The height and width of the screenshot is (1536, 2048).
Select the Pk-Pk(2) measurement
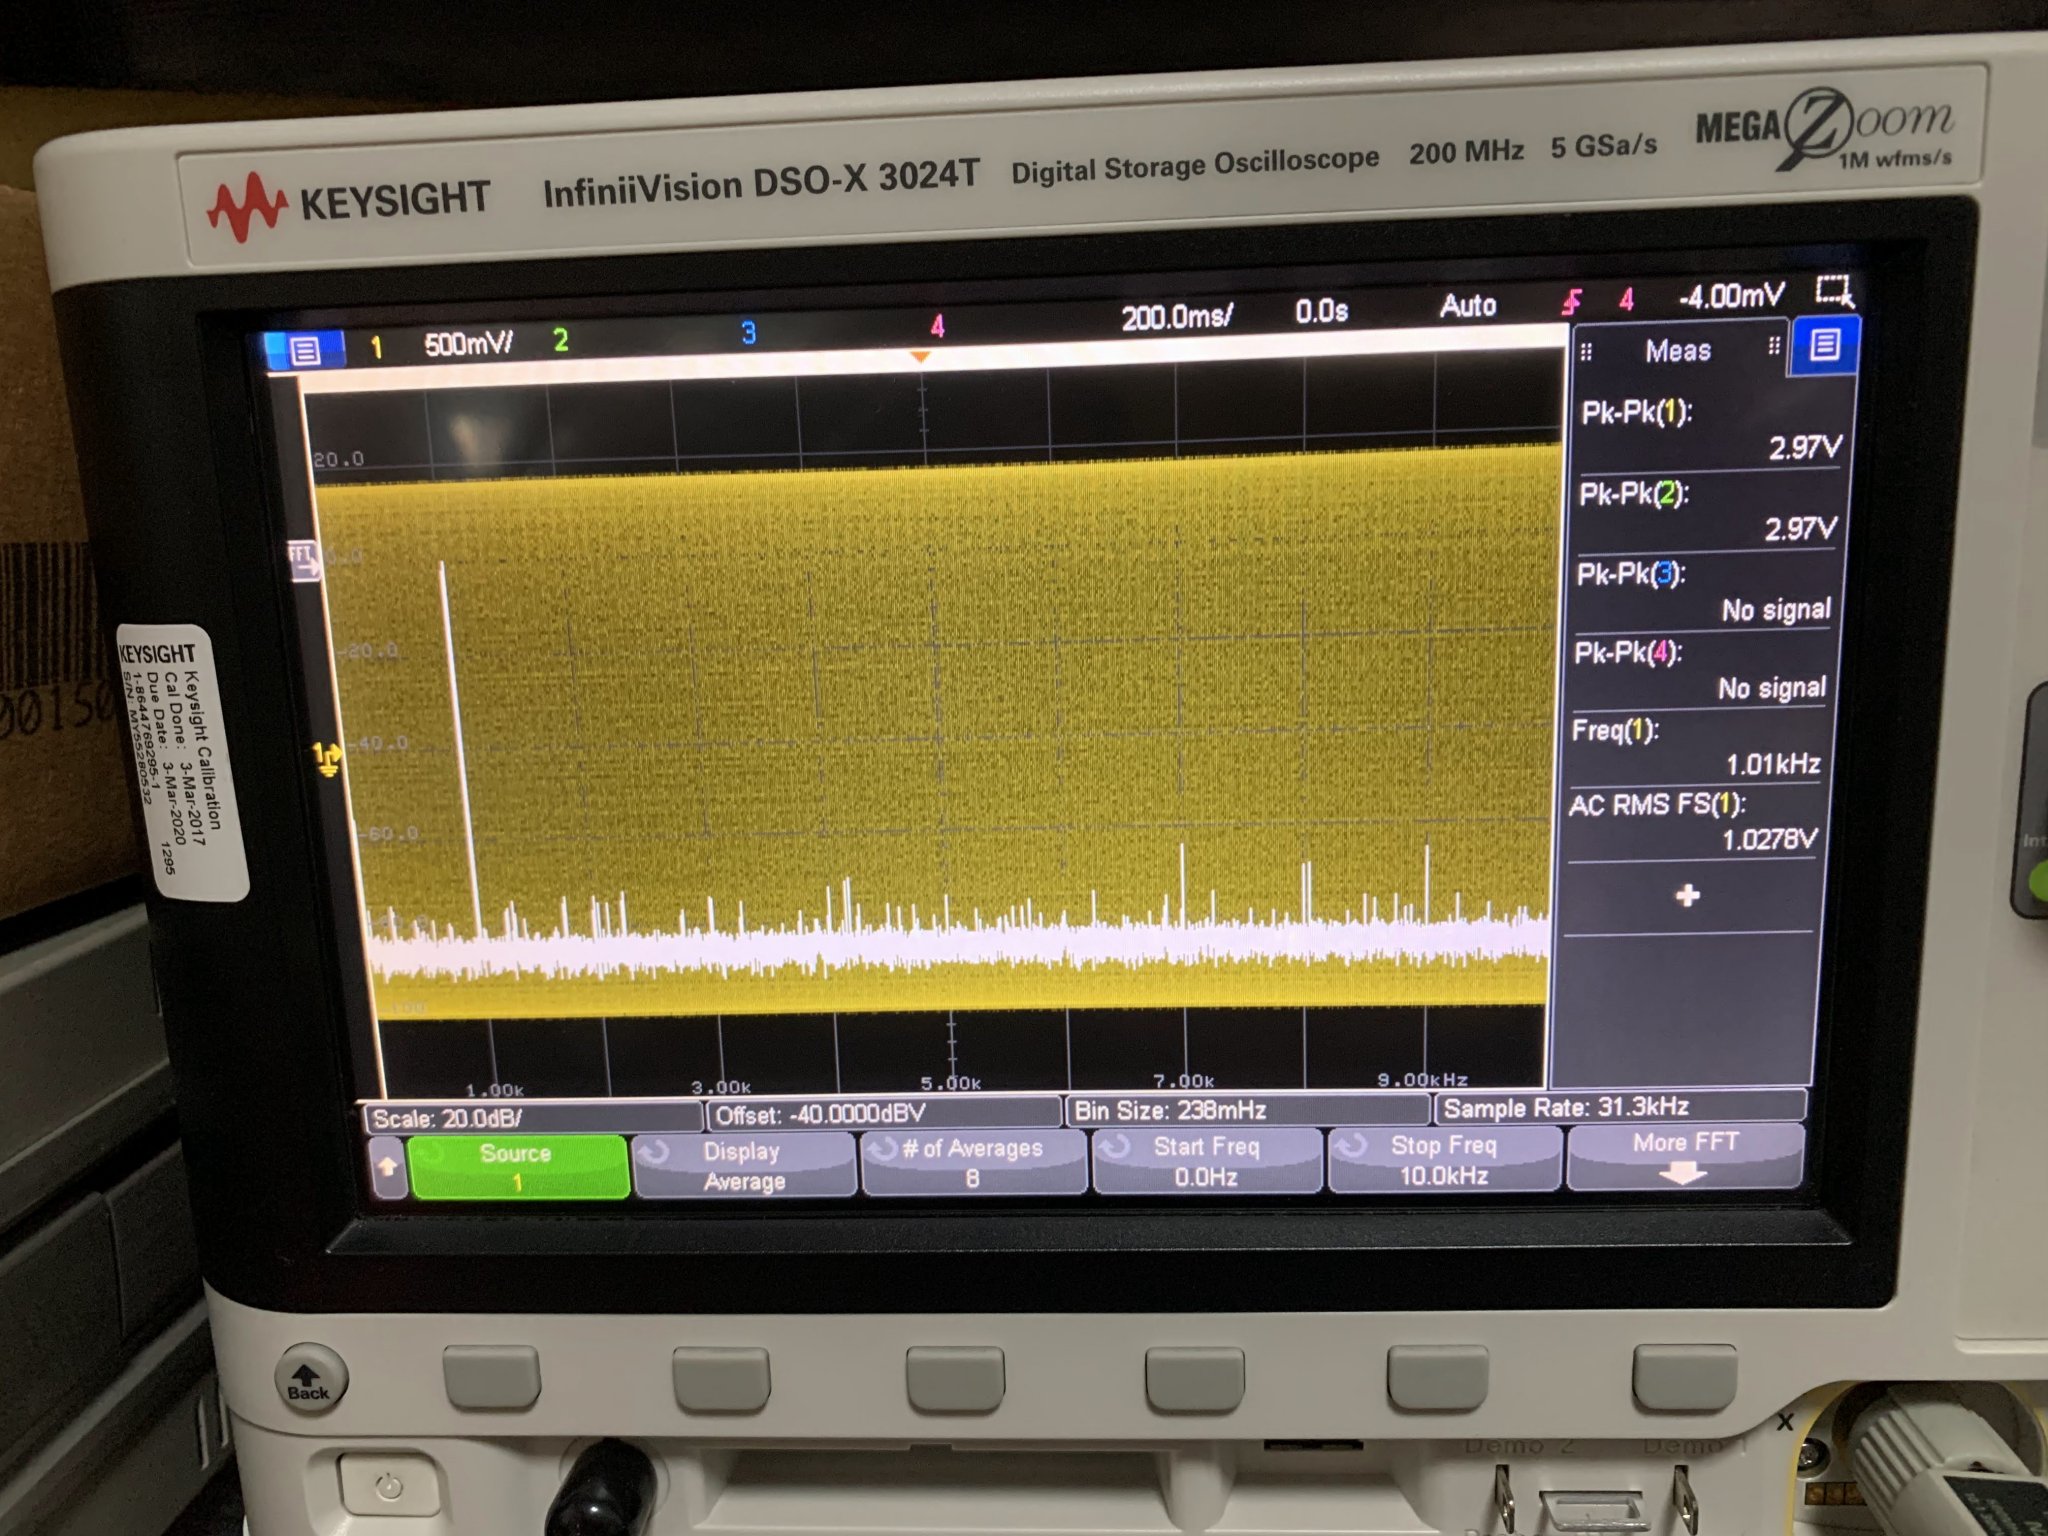[1707, 511]
